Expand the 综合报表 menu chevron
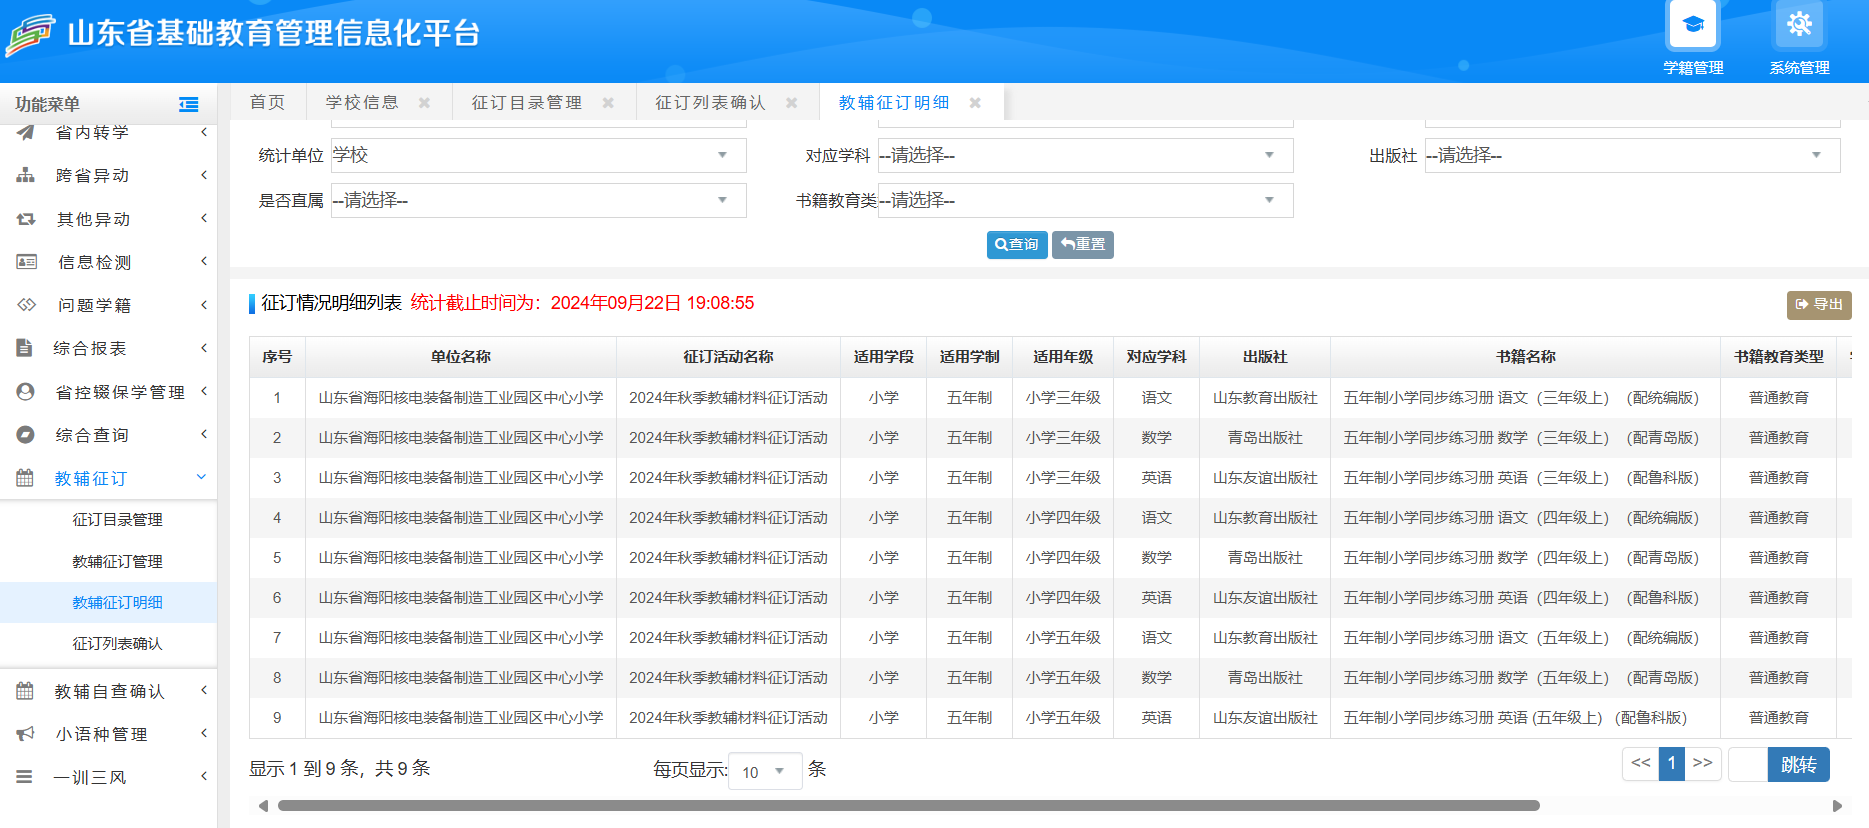This screenshot has width=1869, height=828. tap(203, 348)
